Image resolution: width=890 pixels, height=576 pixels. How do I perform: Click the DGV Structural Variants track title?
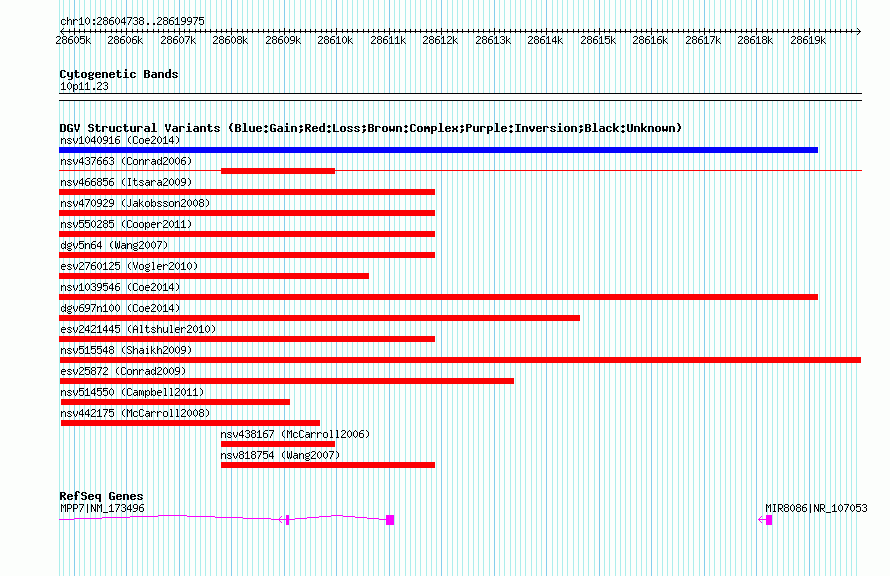tap(370, 128)
